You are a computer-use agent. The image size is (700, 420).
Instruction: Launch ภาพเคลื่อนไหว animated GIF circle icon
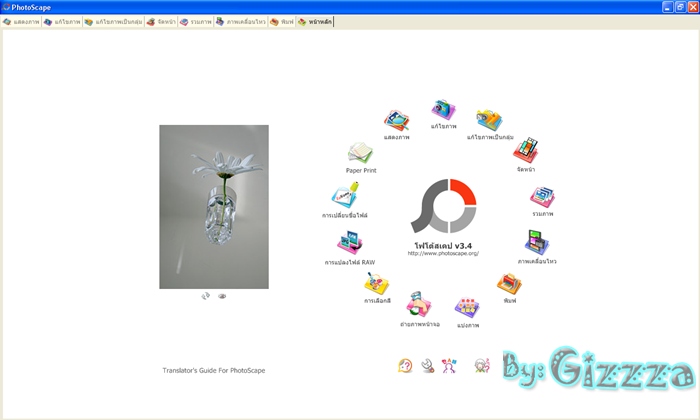(537, 242)
